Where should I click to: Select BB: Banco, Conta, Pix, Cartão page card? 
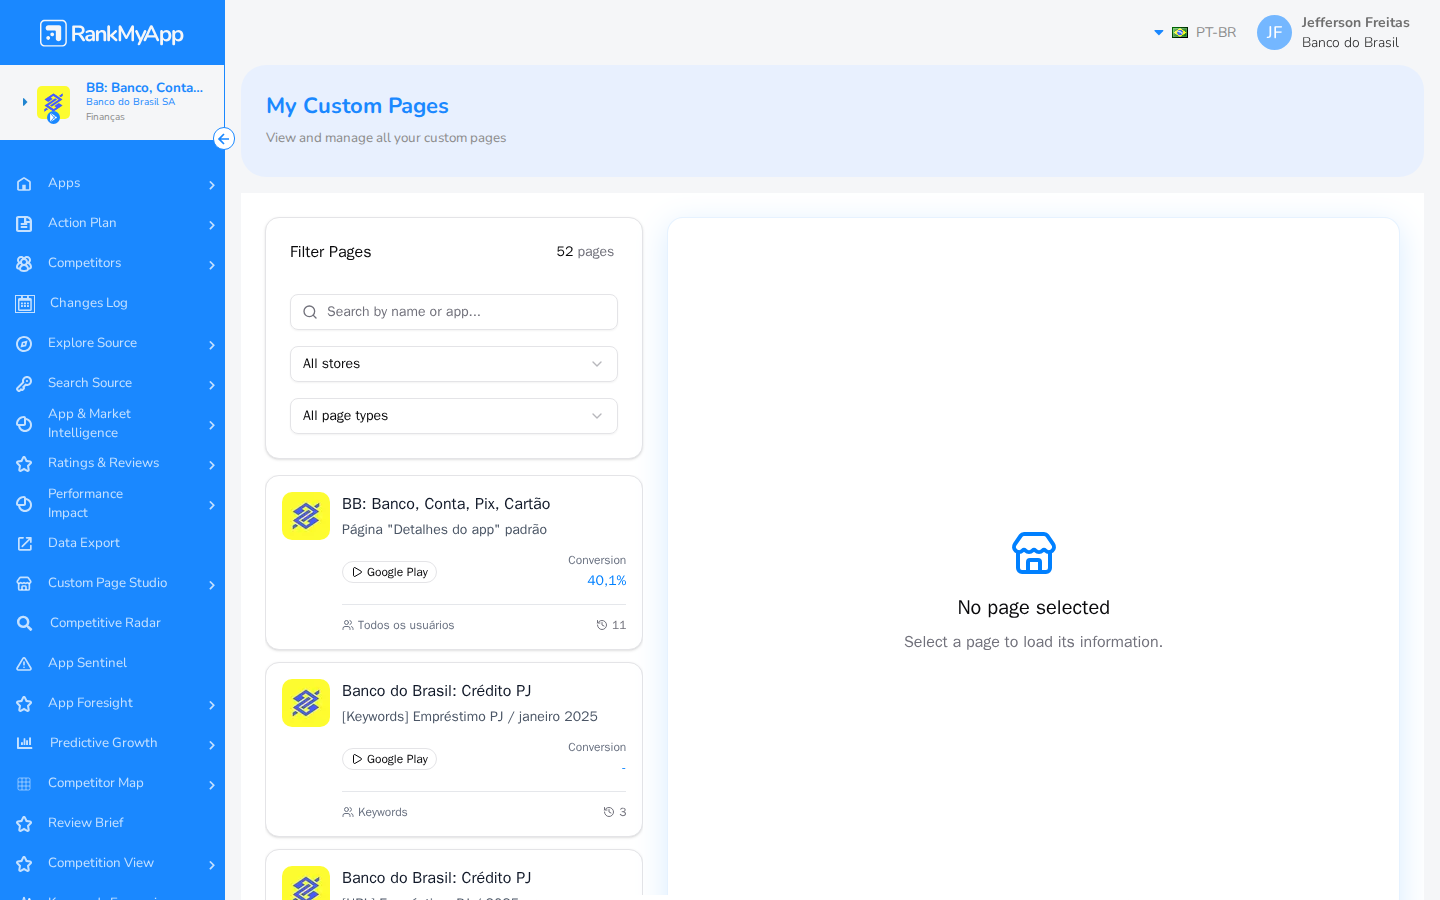454,563
